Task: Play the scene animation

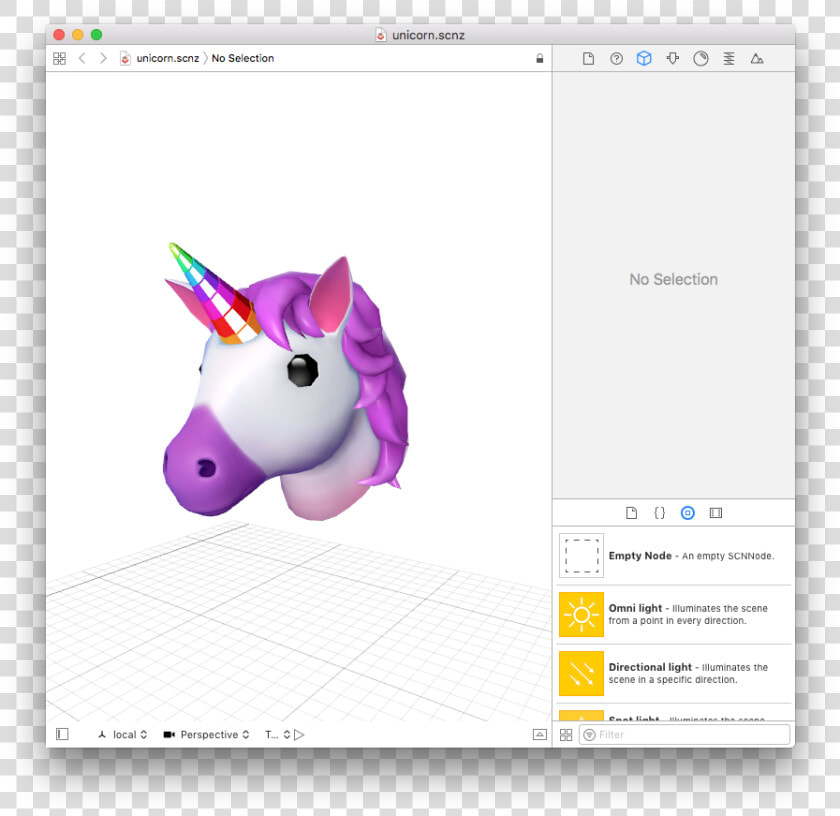Action: click(299, 735)
